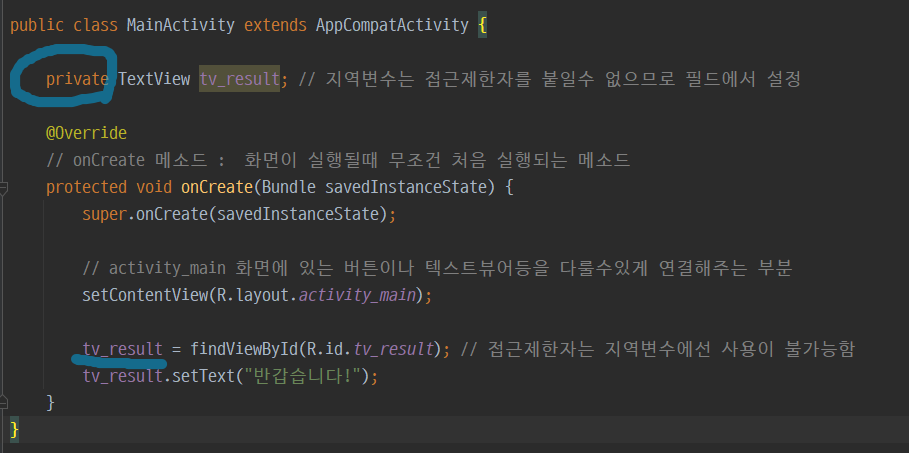This screenshot has width=909, height=453.
Task: Click the 'super' keyword
Action: (104, 215)
